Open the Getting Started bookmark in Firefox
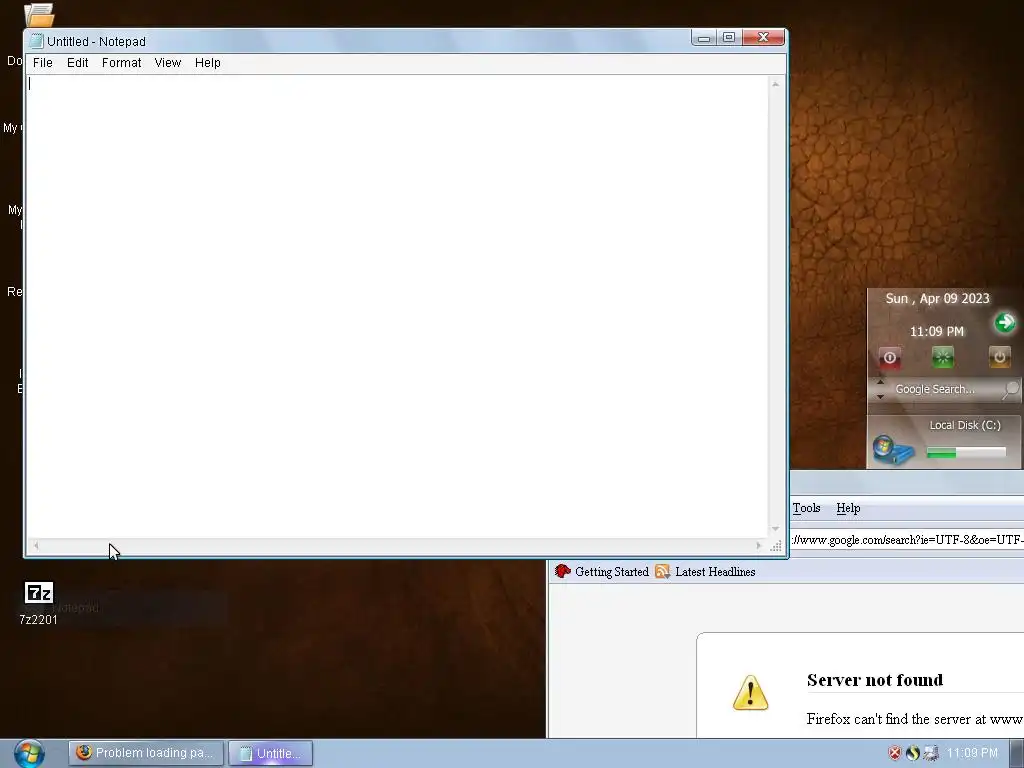Viewport: 1024px width, 768px height. 601,571
